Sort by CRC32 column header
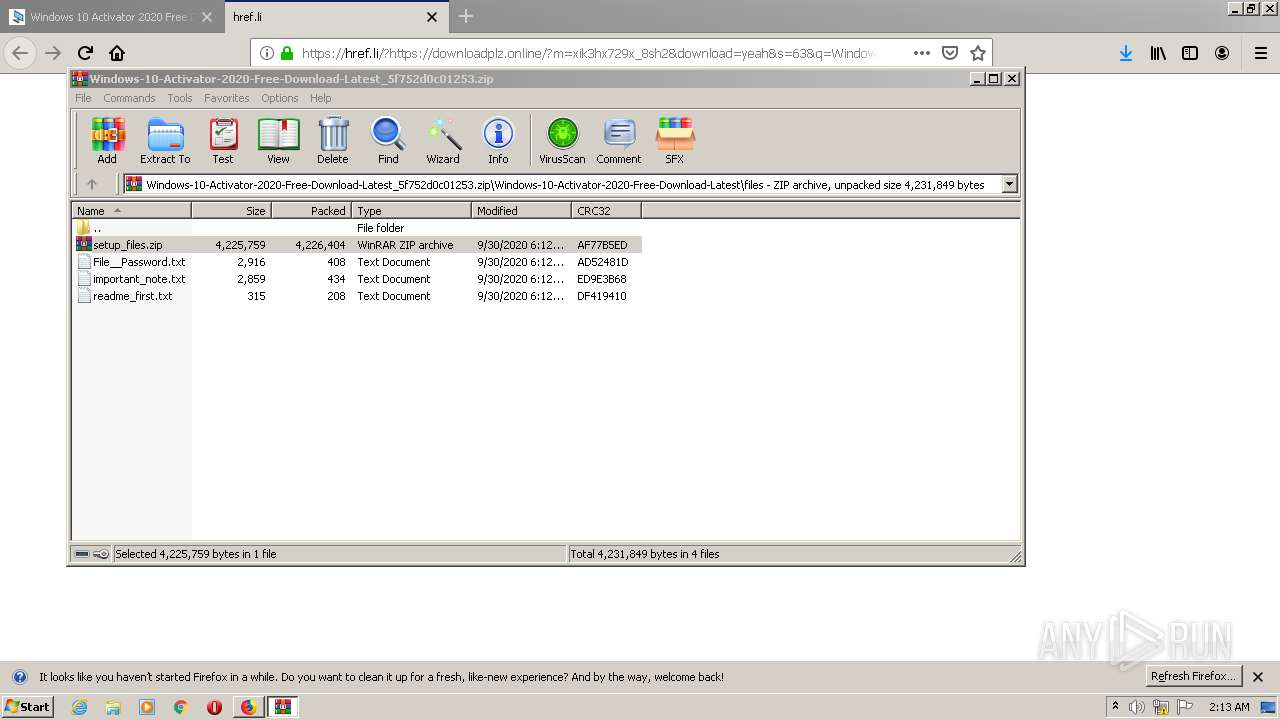Image resolution: width=1280 pixels, height=720 pixels. pyautogui.click(x=606, y=211)
